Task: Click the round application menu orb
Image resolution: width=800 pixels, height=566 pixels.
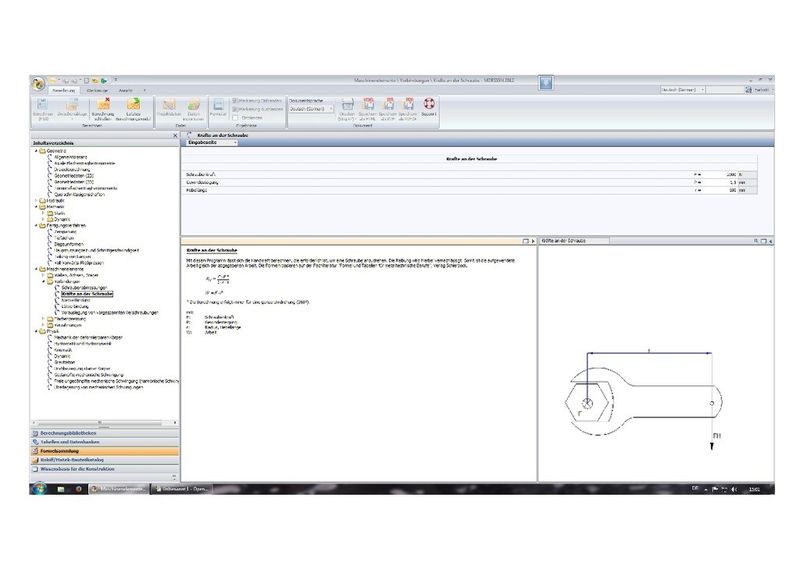Action: [38, 84]
